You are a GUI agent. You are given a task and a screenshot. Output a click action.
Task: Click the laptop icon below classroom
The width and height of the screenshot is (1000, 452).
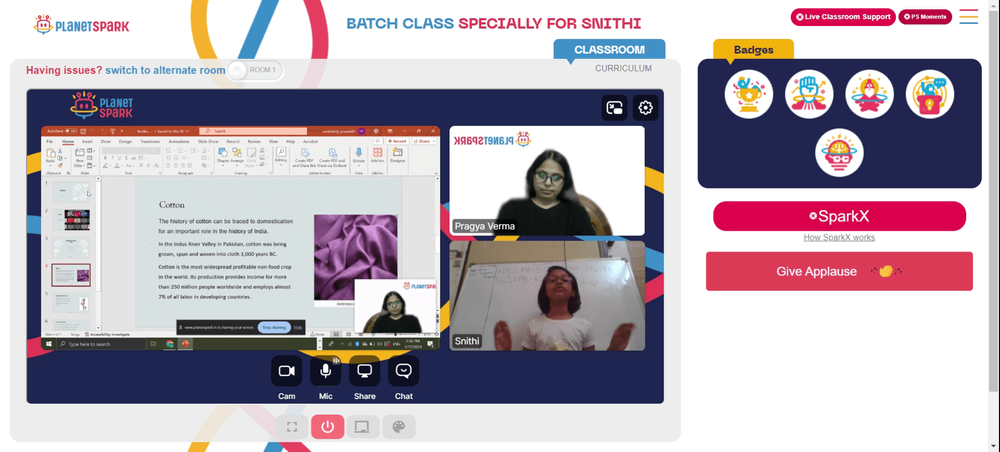click(x=363, y=426)
